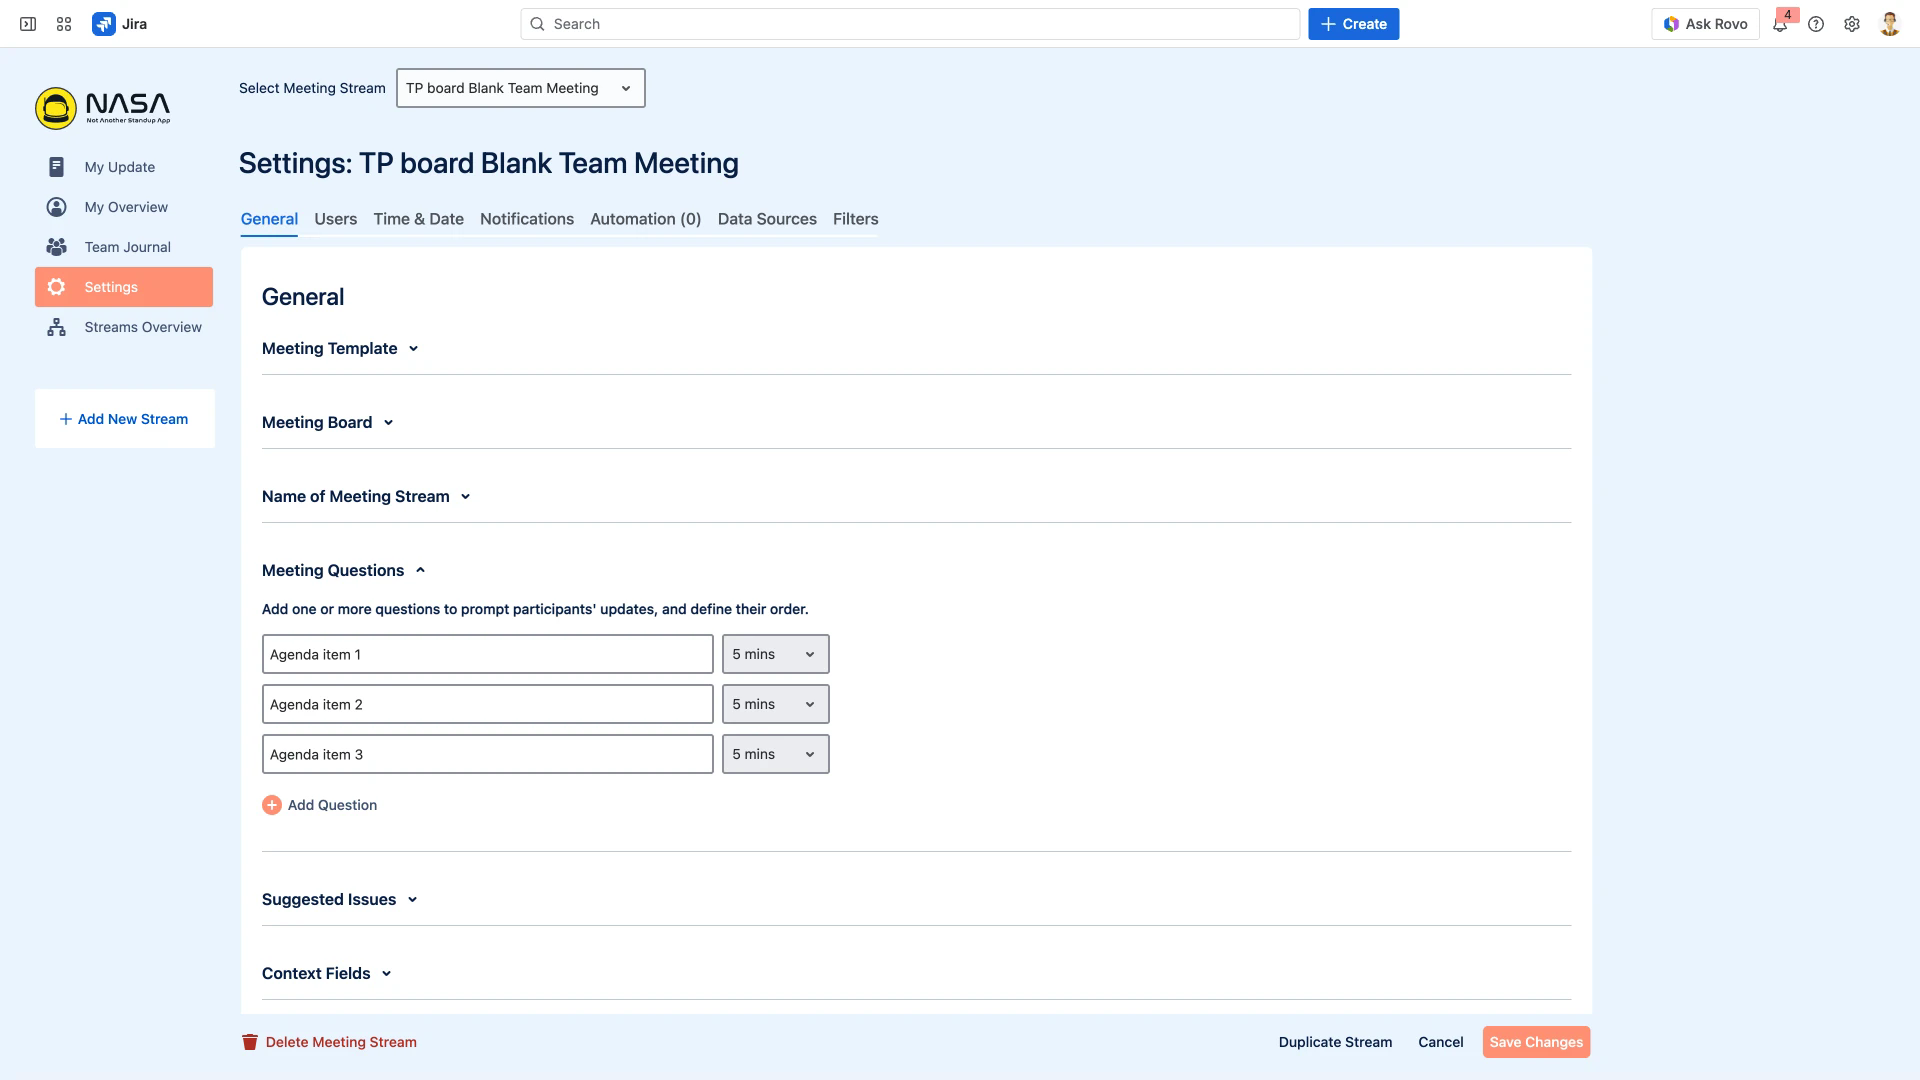
Task: Open notifications bell showing 4 alerts
Action: click(1780, 24)
